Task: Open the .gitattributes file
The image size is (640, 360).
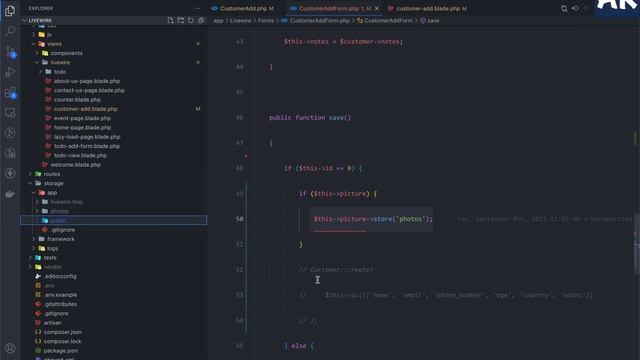Action: click(60, 304)
